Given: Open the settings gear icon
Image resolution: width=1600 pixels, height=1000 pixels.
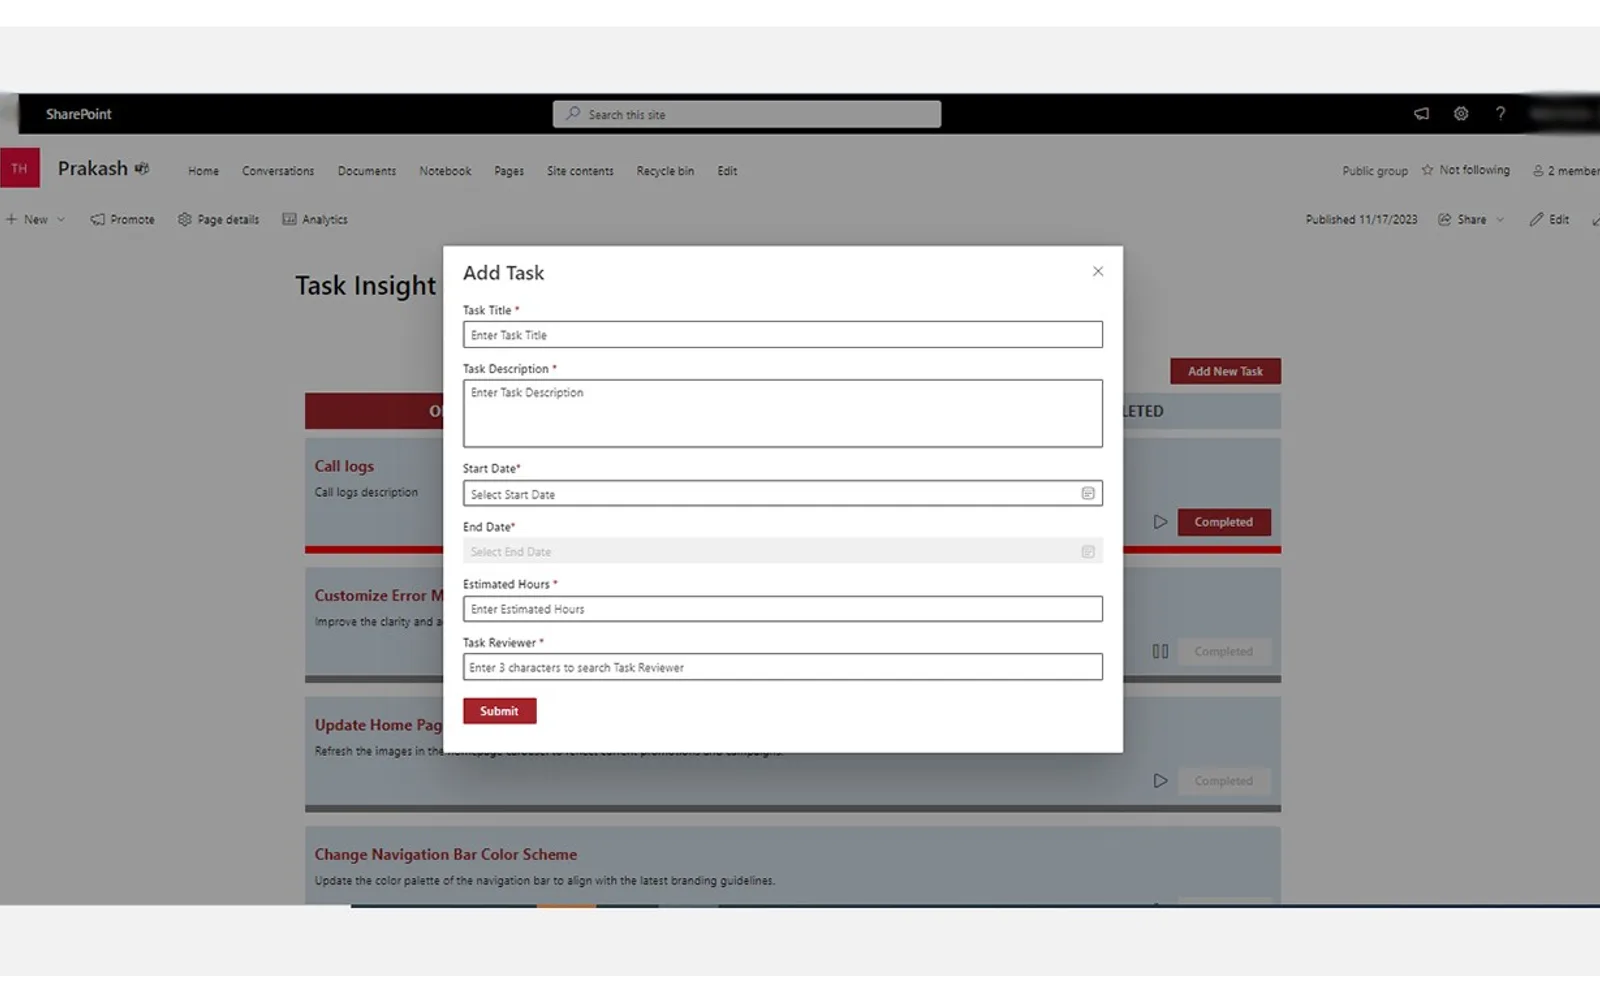Looking at the screenshot, I should pyautogui.click(x=1461, y=114).
